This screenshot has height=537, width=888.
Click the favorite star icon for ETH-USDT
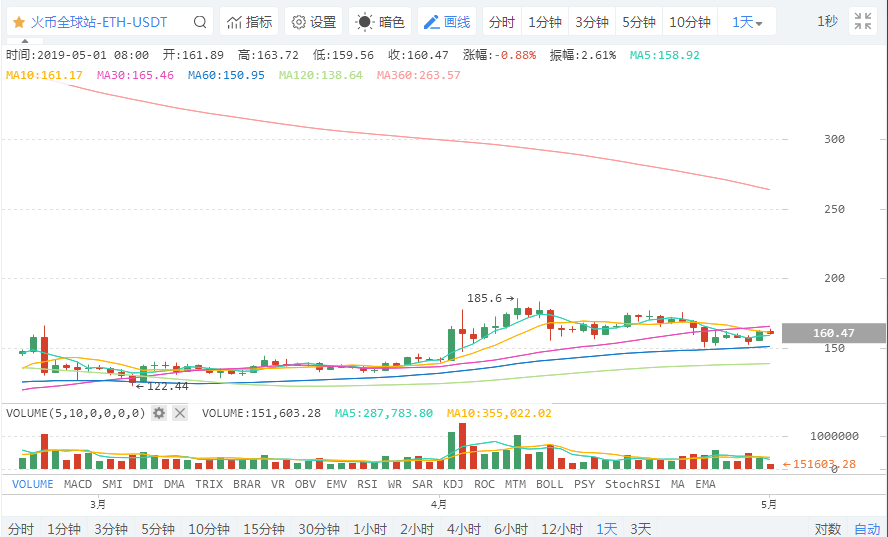pos(19,22)
